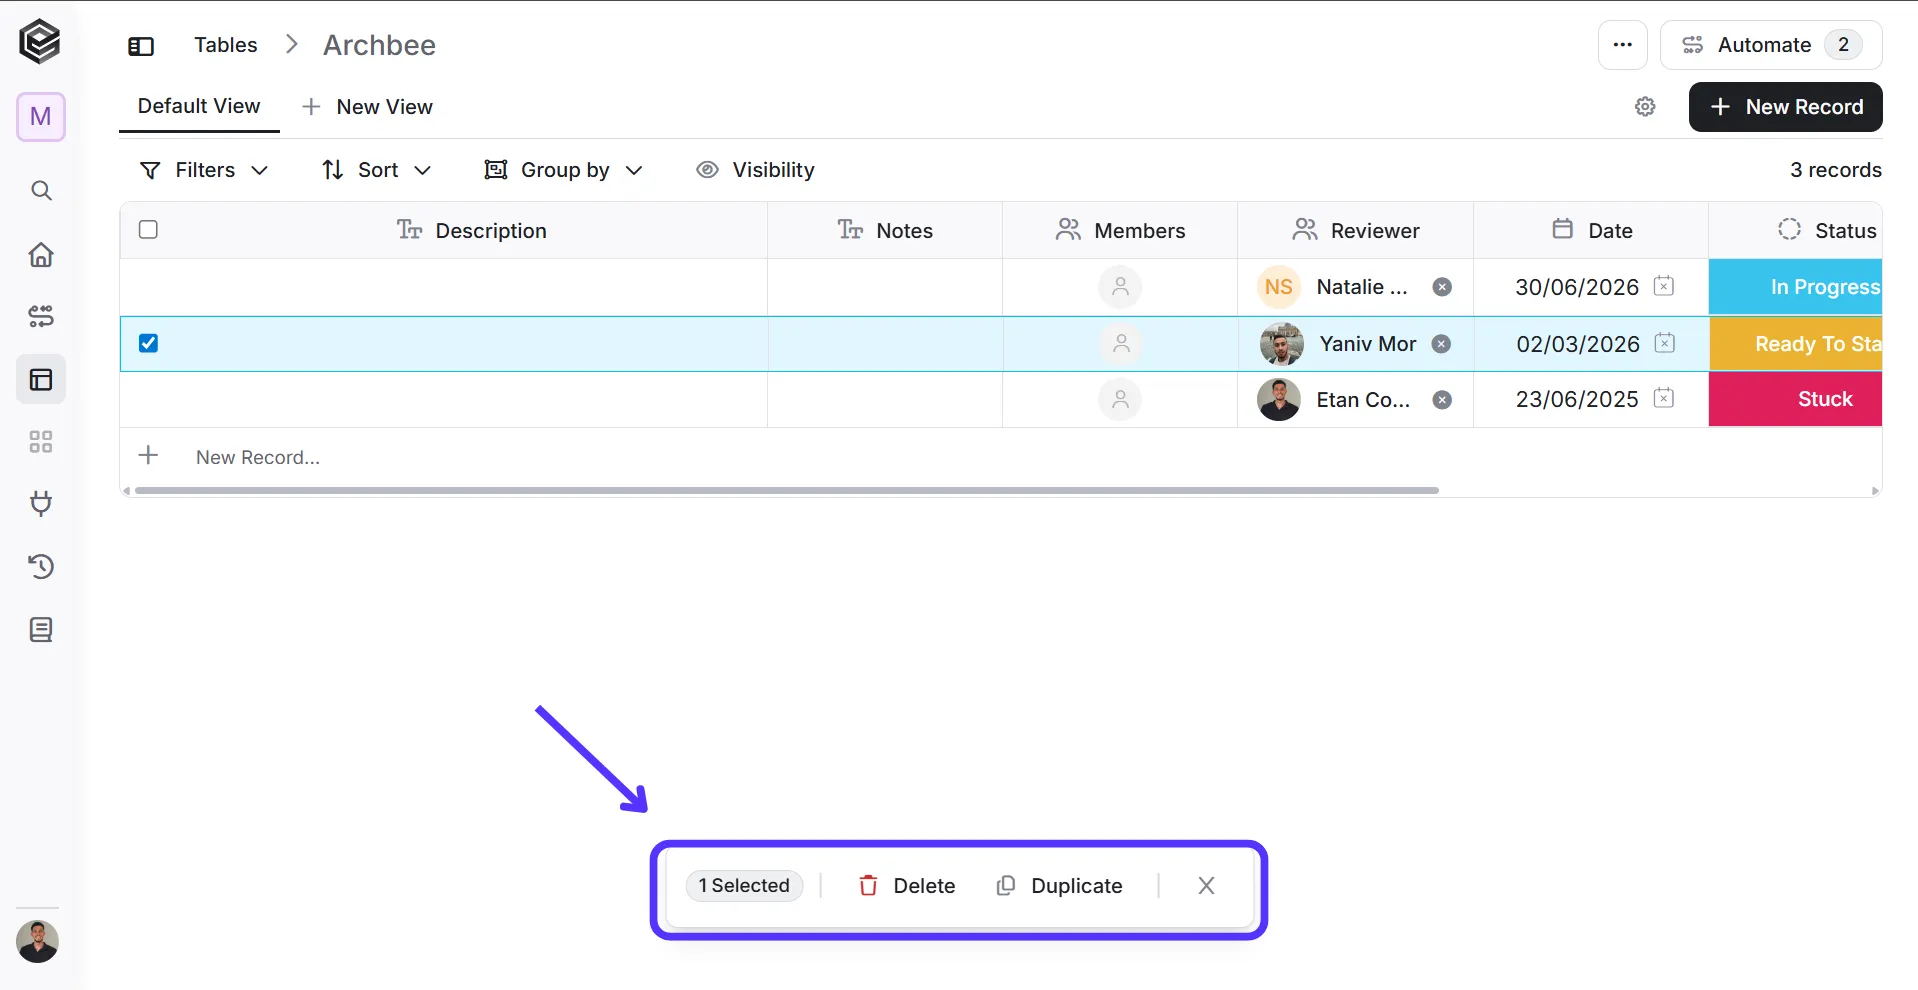Click the app logo icon in sidebar
1918x990 pixels.
pos(40,42)
